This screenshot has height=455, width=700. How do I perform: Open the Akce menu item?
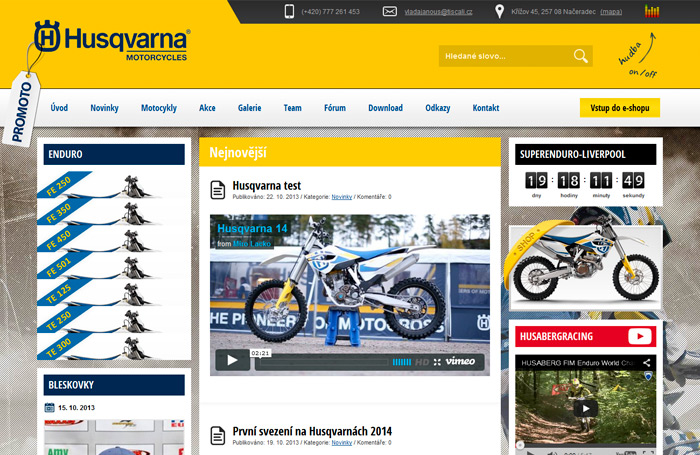[207, 108]
